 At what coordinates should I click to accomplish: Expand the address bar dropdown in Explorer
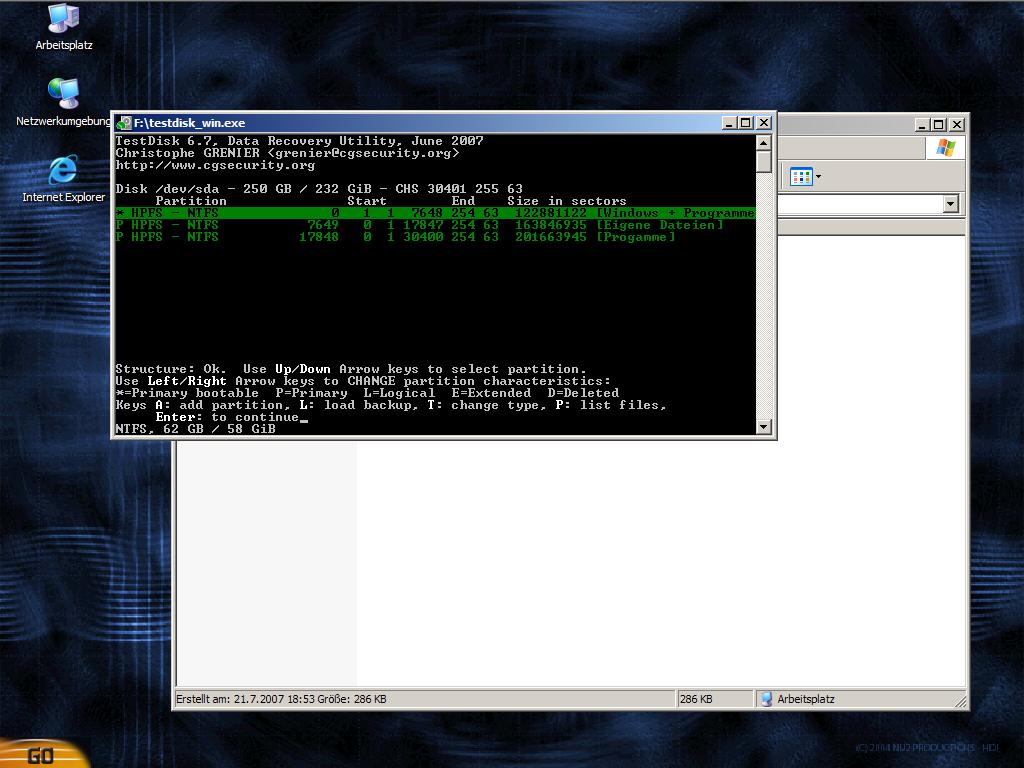click(x=950, y=204)
